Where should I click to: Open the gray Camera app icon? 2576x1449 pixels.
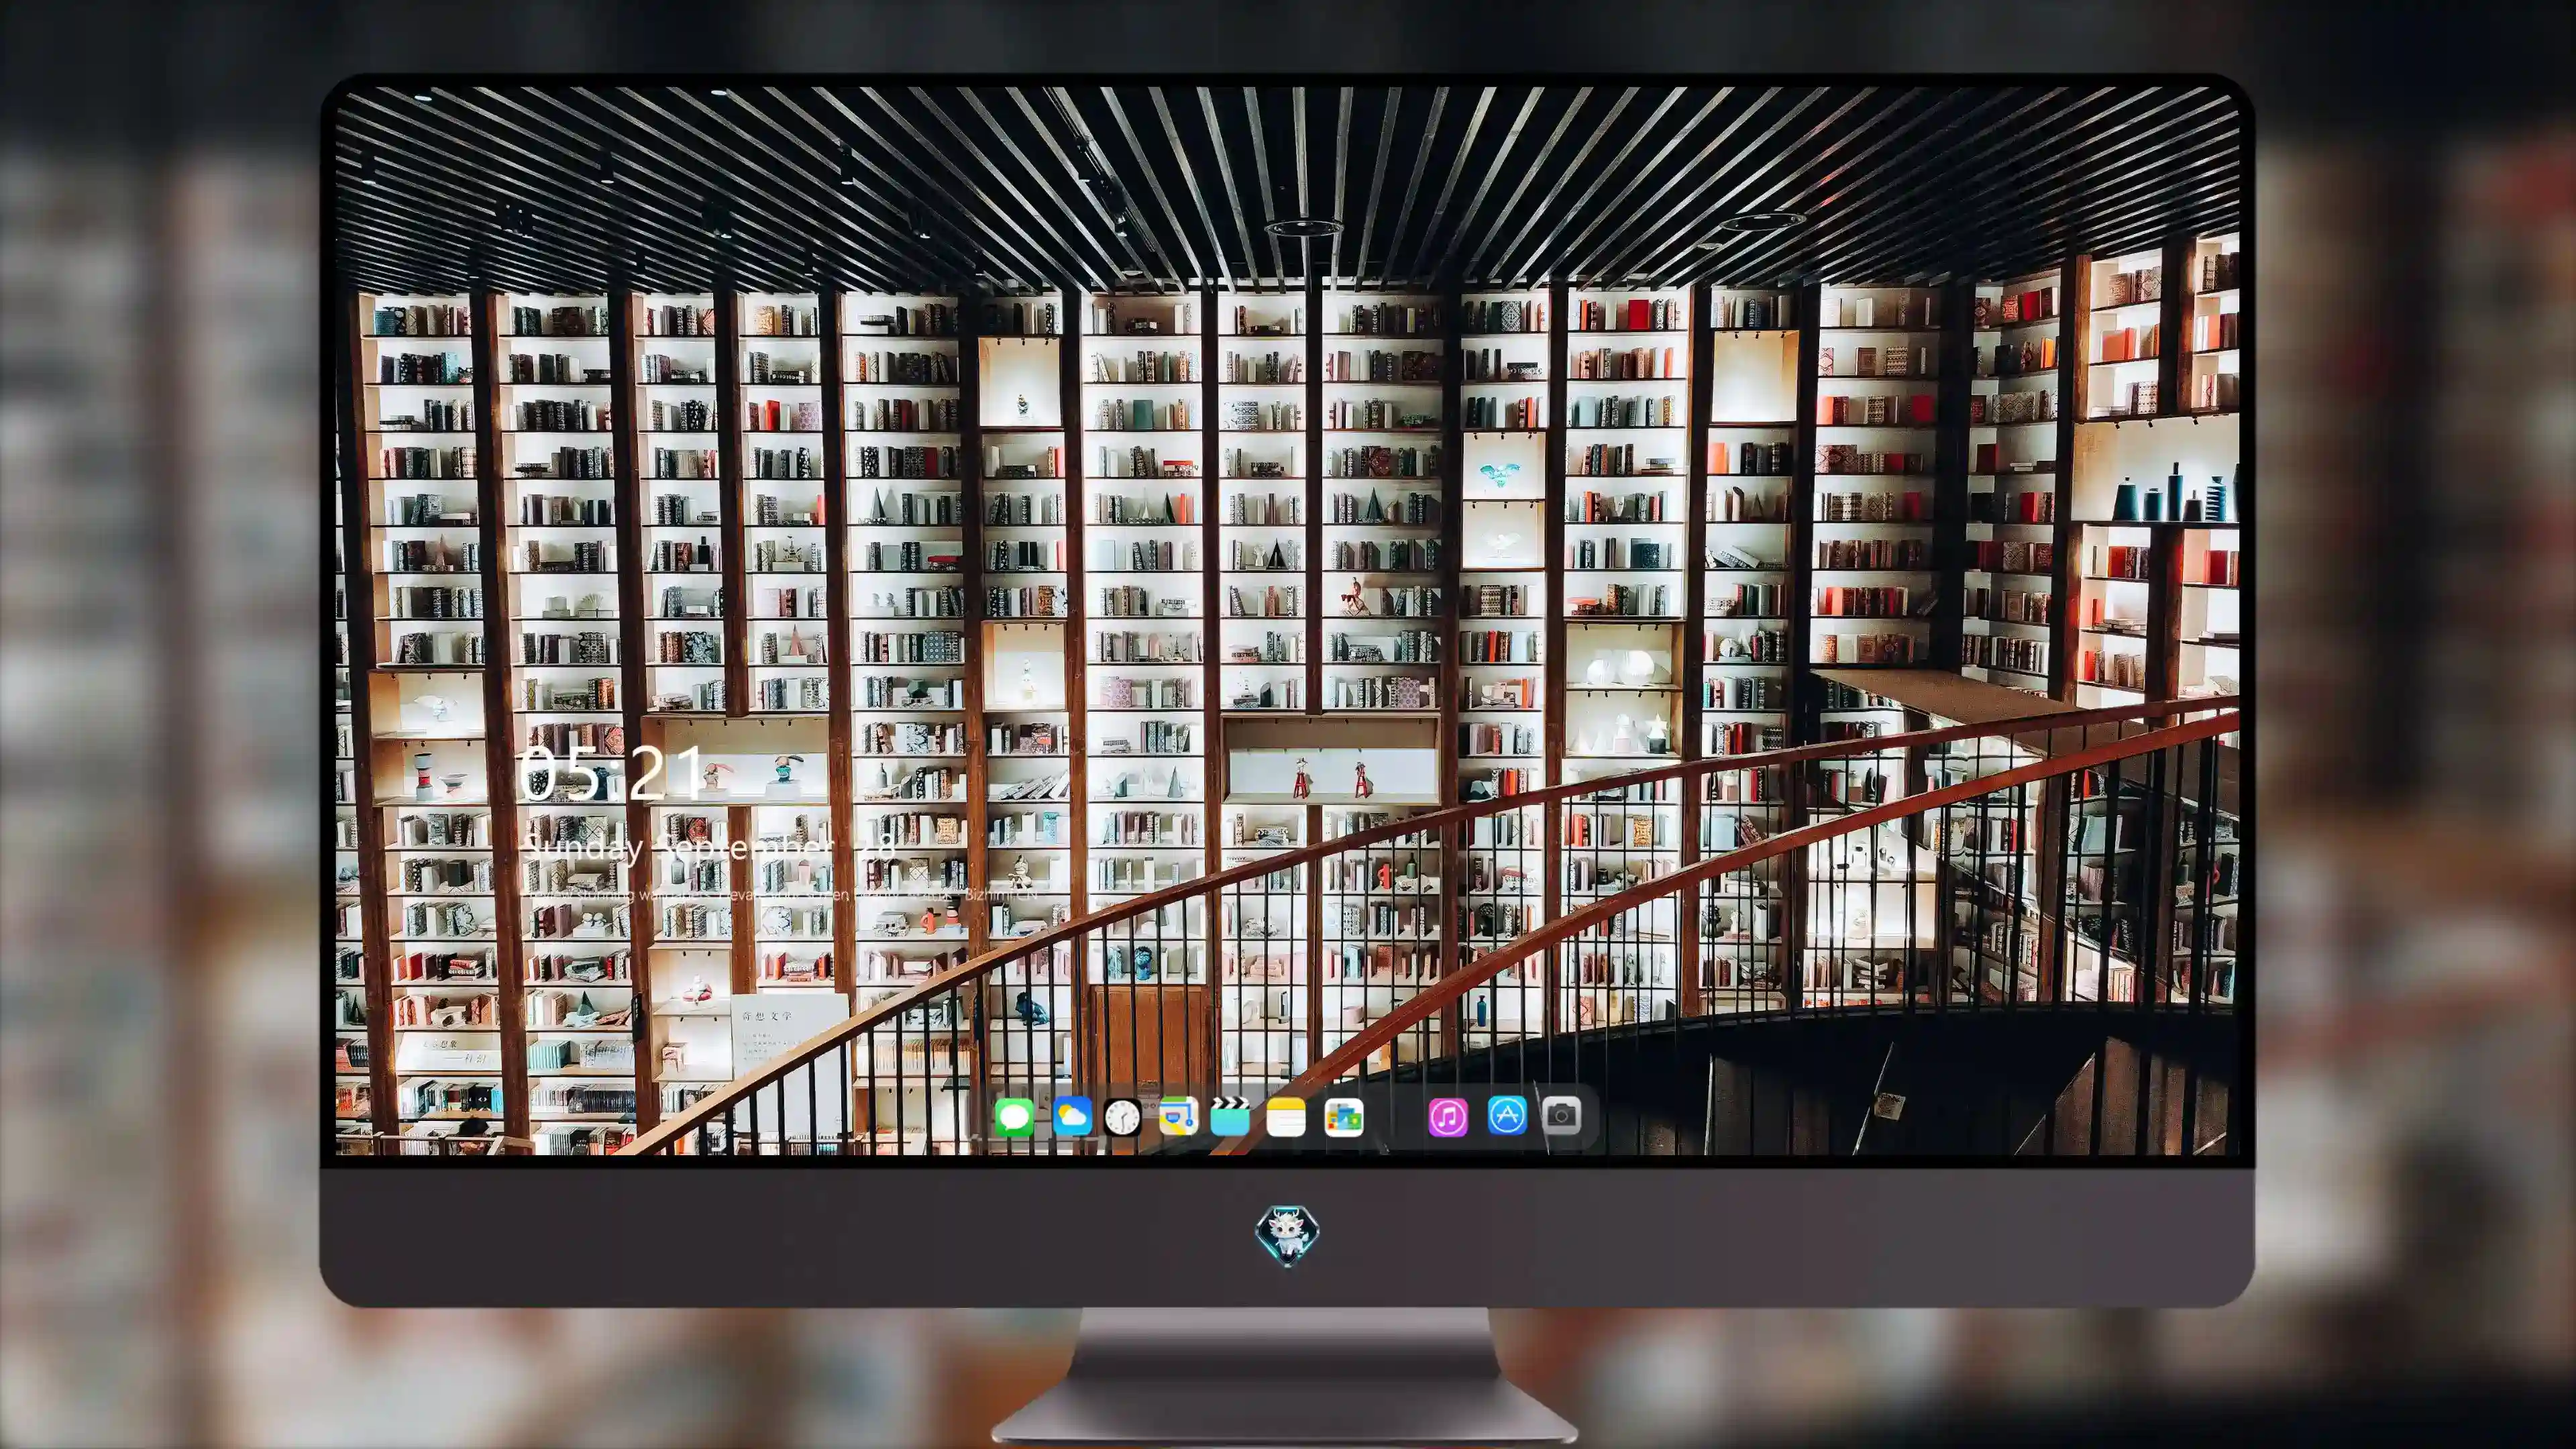pos(1561,1115)
